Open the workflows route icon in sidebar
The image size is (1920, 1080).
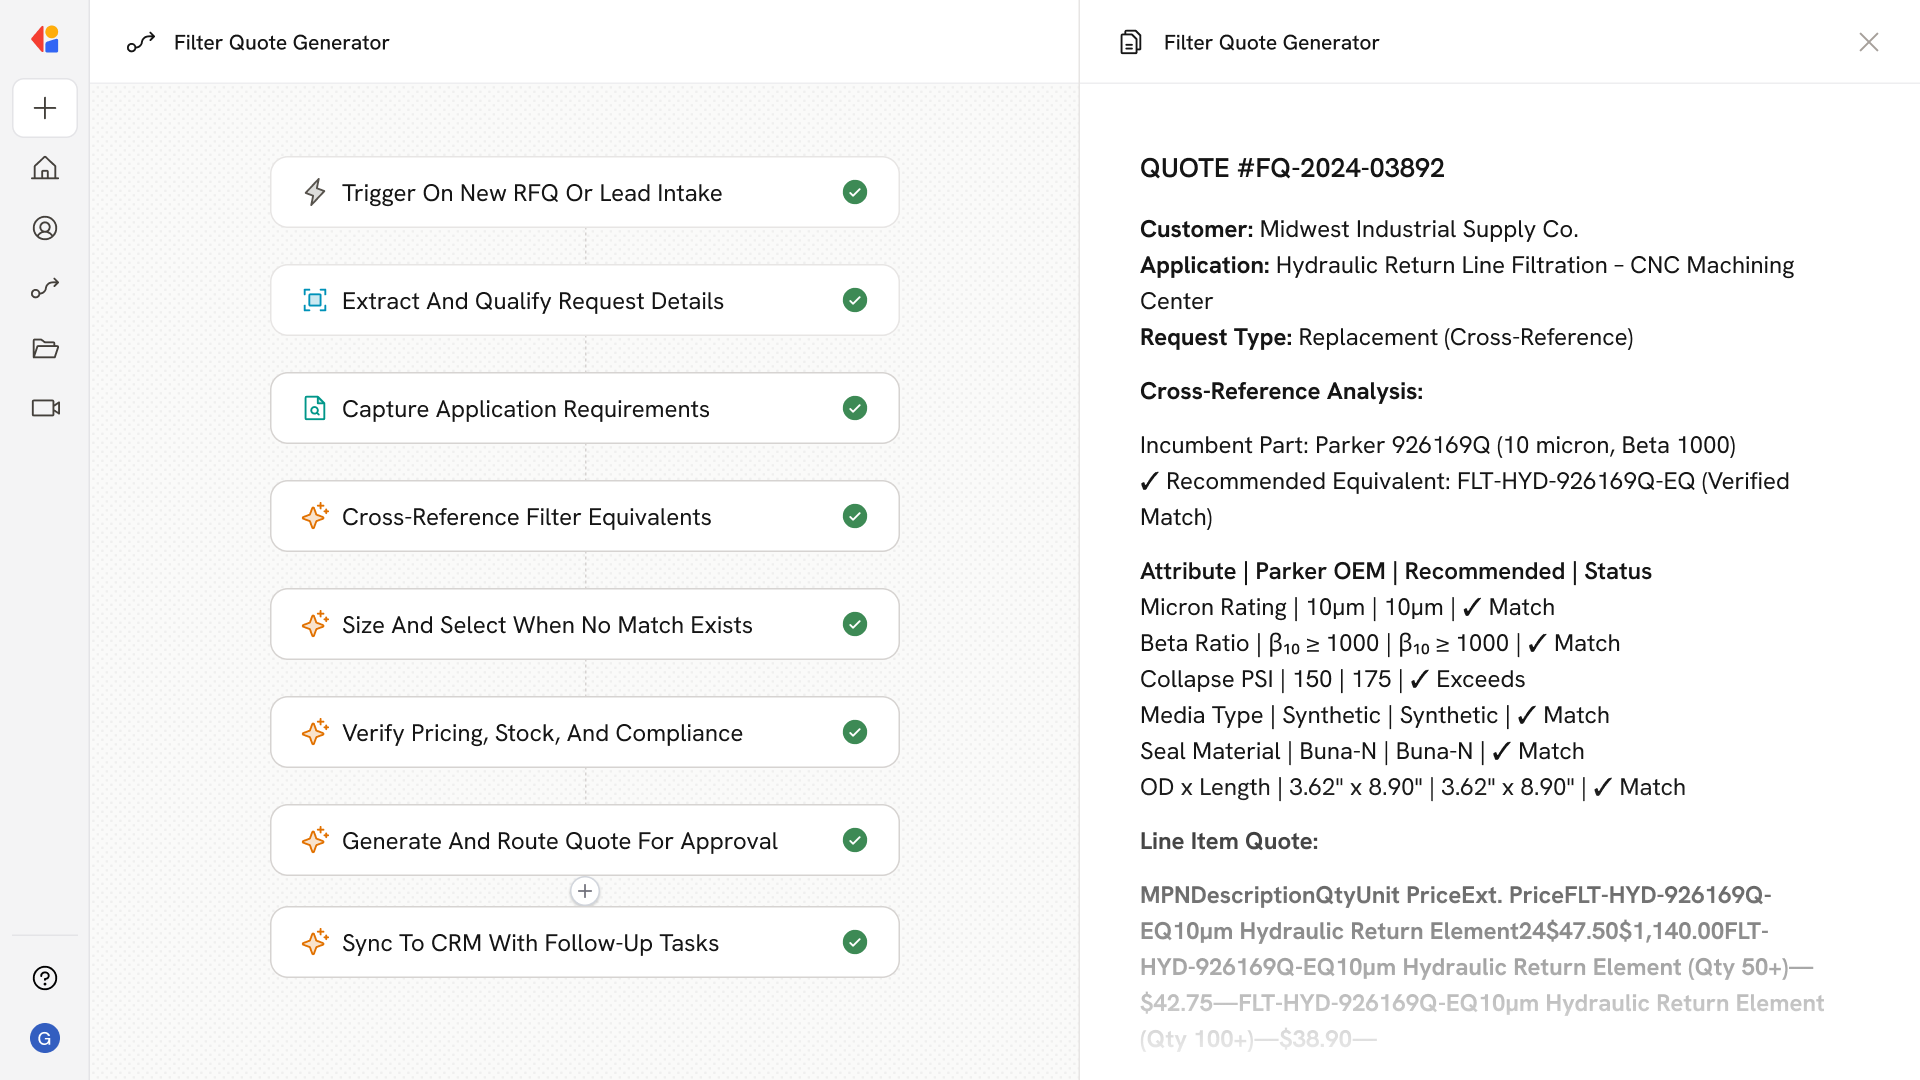click(45, 288)
